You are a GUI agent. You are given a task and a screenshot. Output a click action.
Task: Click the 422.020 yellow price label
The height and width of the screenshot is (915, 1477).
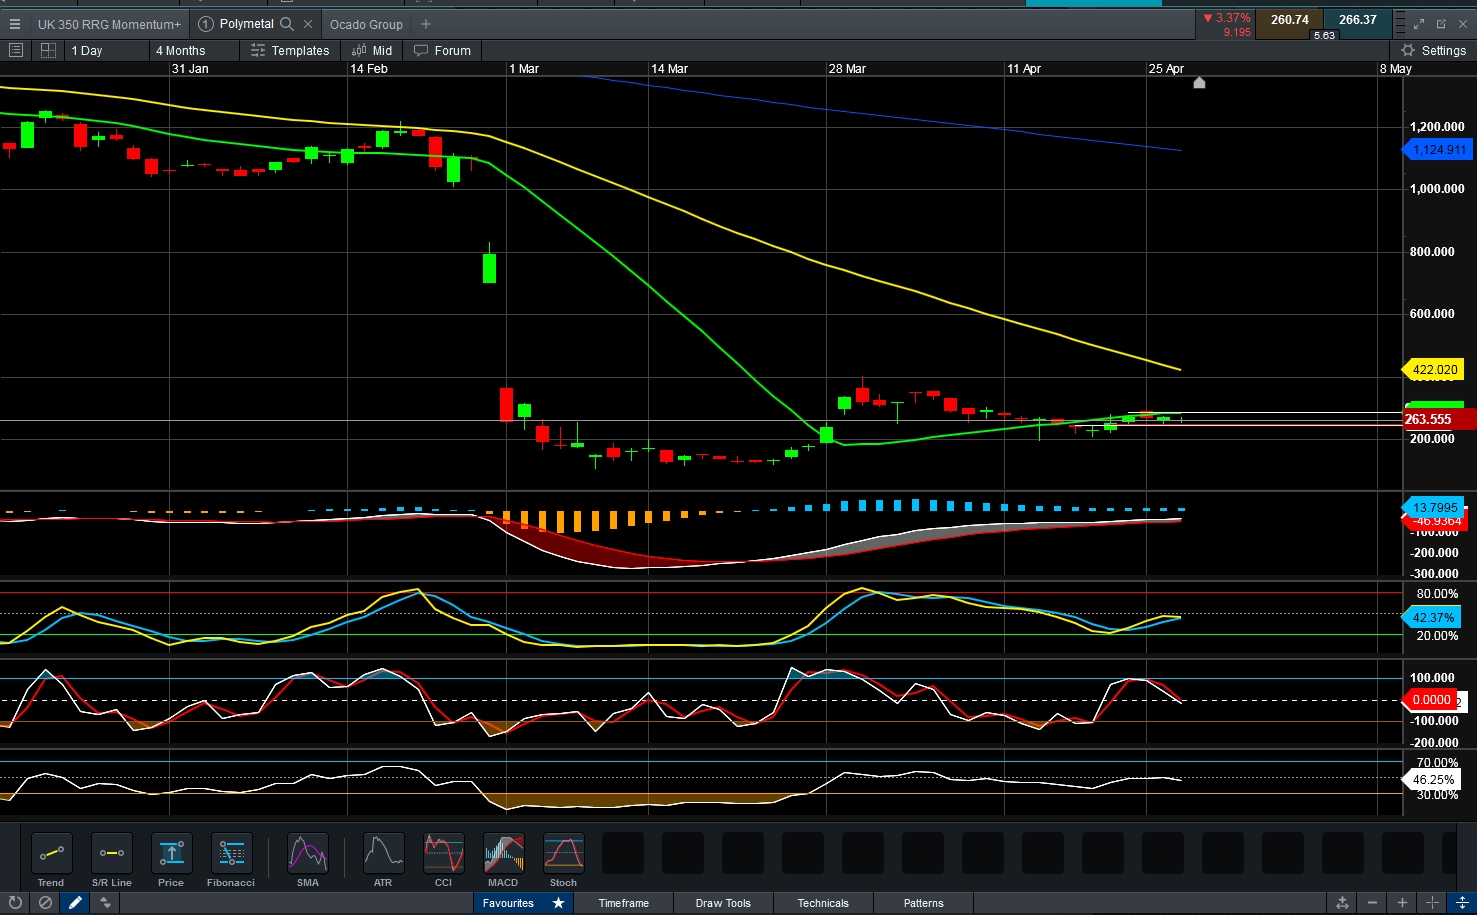(x=1435, y=369)
